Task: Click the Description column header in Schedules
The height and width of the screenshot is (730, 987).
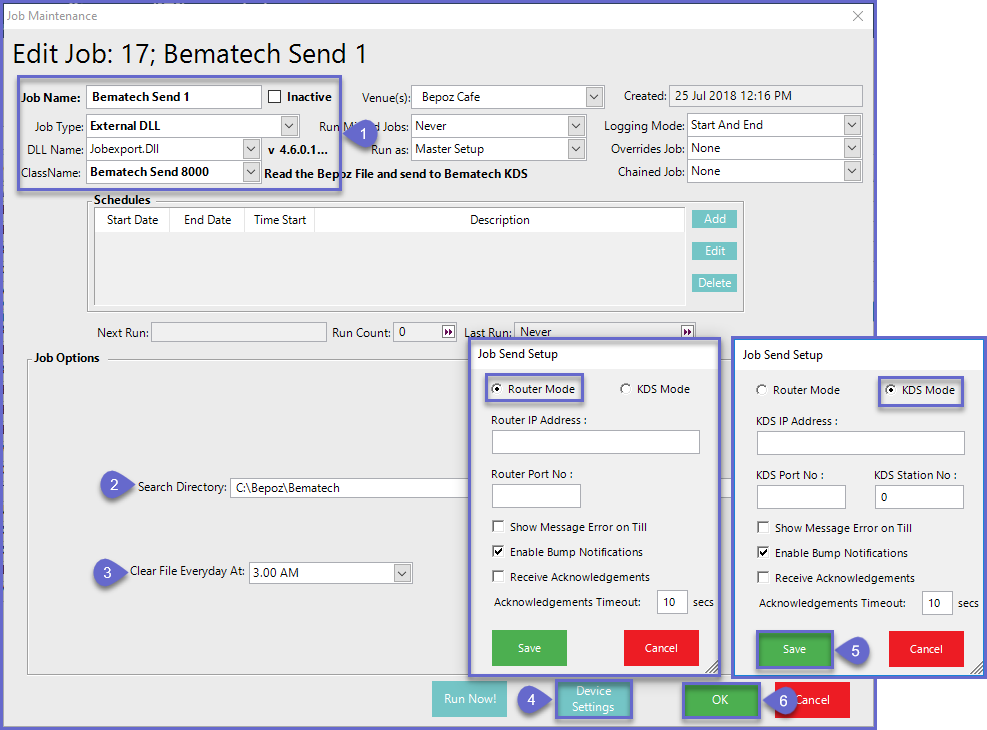Action: [x=499, y=220]
